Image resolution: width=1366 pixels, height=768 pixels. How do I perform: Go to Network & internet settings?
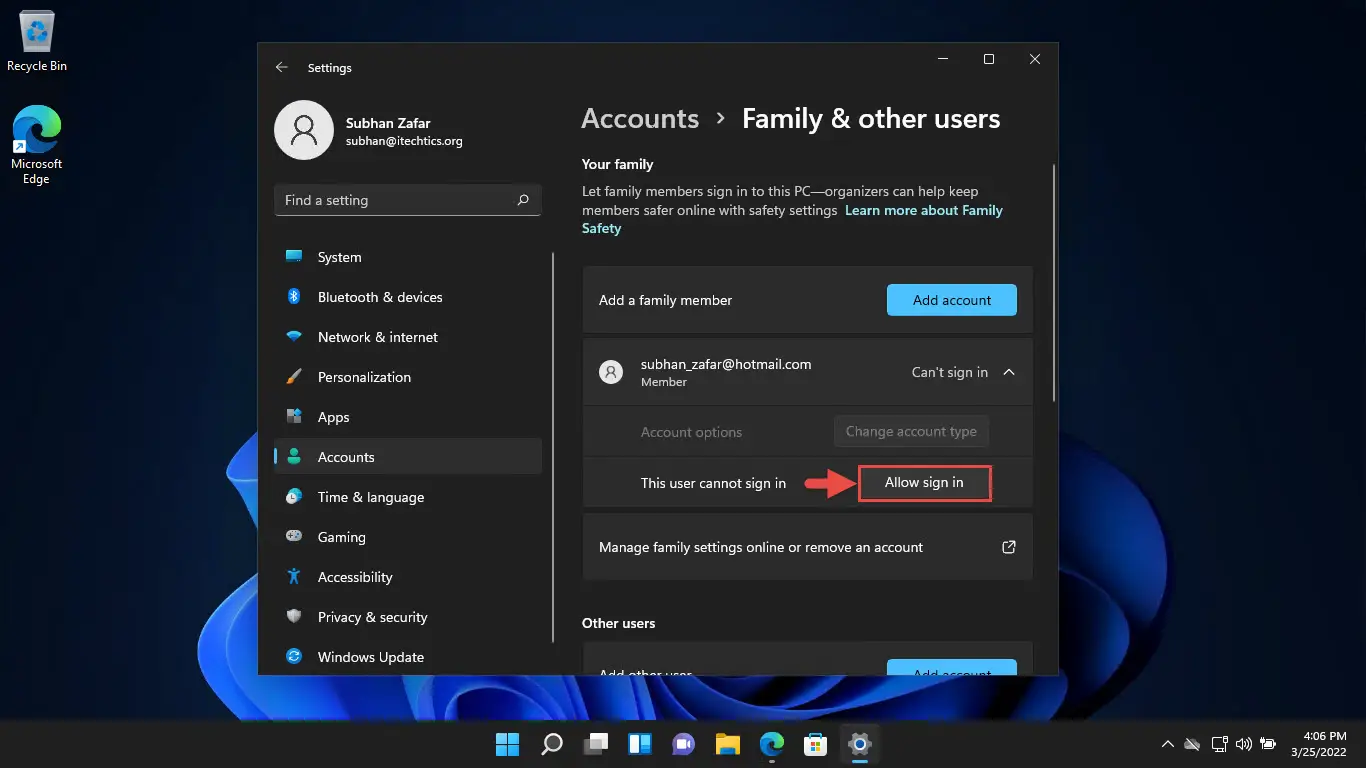[x=408, y=337]
